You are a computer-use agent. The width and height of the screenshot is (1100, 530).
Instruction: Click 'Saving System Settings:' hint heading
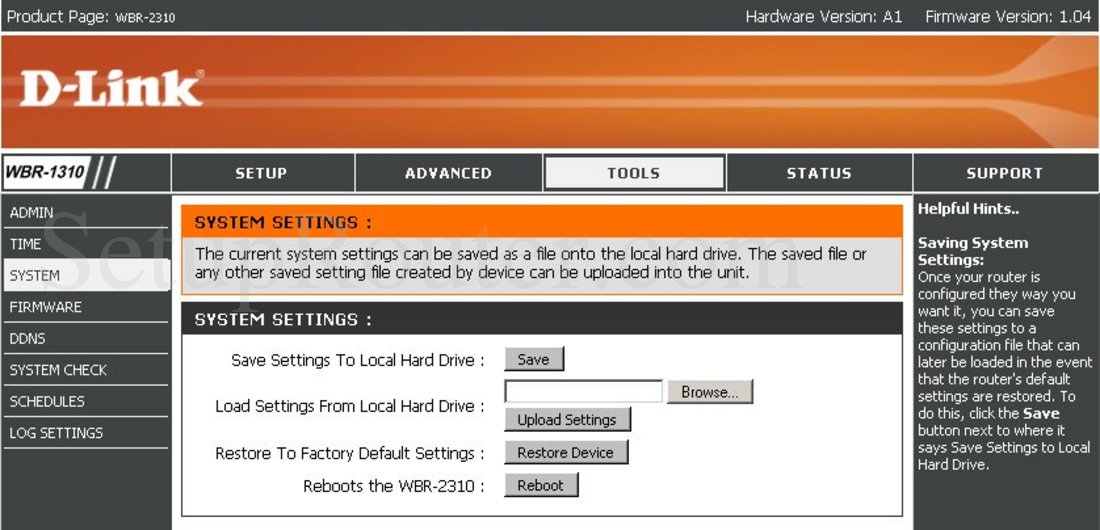(x=973, y=251)
